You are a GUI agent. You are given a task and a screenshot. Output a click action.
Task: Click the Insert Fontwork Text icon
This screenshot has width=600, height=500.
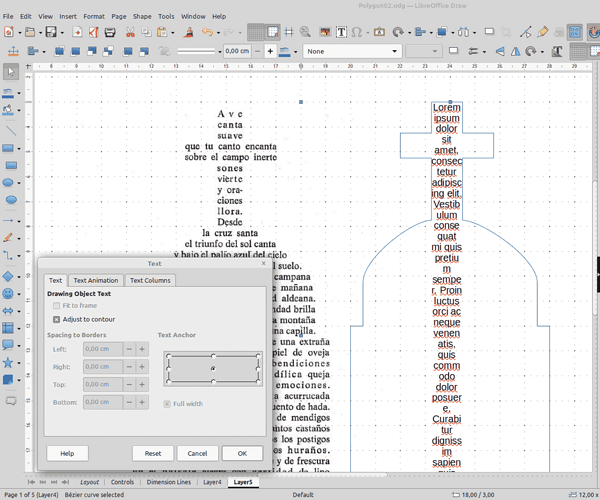[x=379, y=32]
